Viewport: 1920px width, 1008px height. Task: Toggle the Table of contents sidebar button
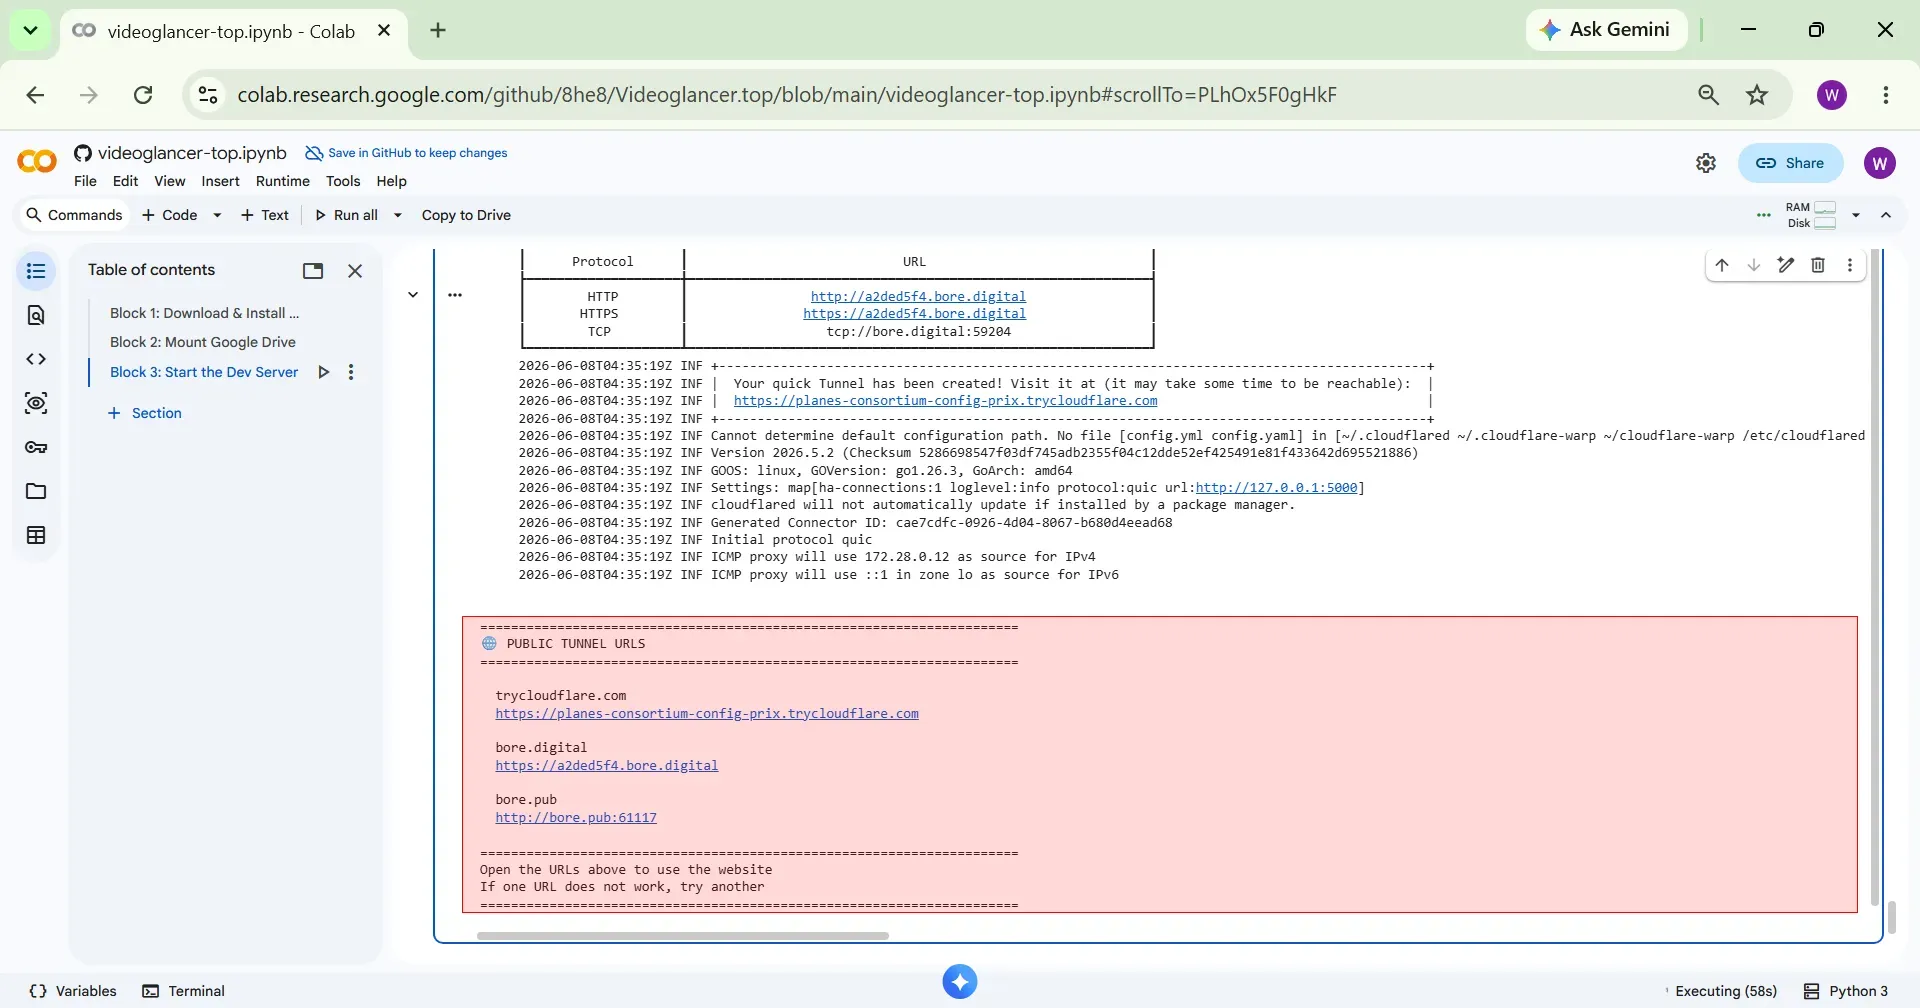click(36, 271)
